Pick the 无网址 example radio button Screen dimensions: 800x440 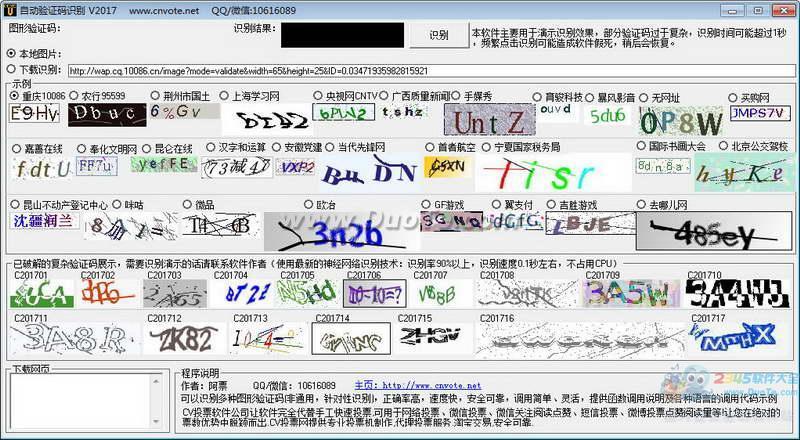[x=643, y=97]
